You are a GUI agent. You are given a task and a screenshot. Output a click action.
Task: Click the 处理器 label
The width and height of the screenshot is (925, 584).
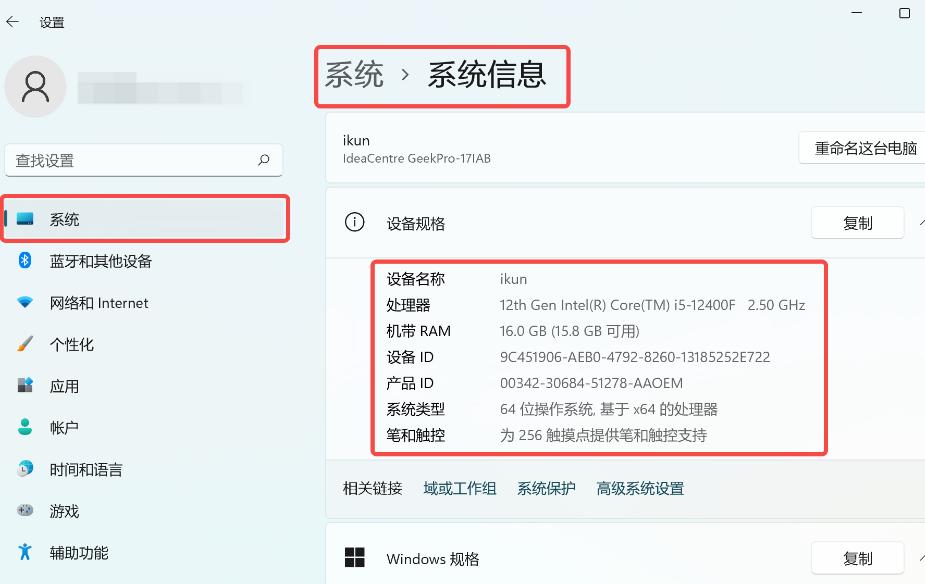point(408,305)
